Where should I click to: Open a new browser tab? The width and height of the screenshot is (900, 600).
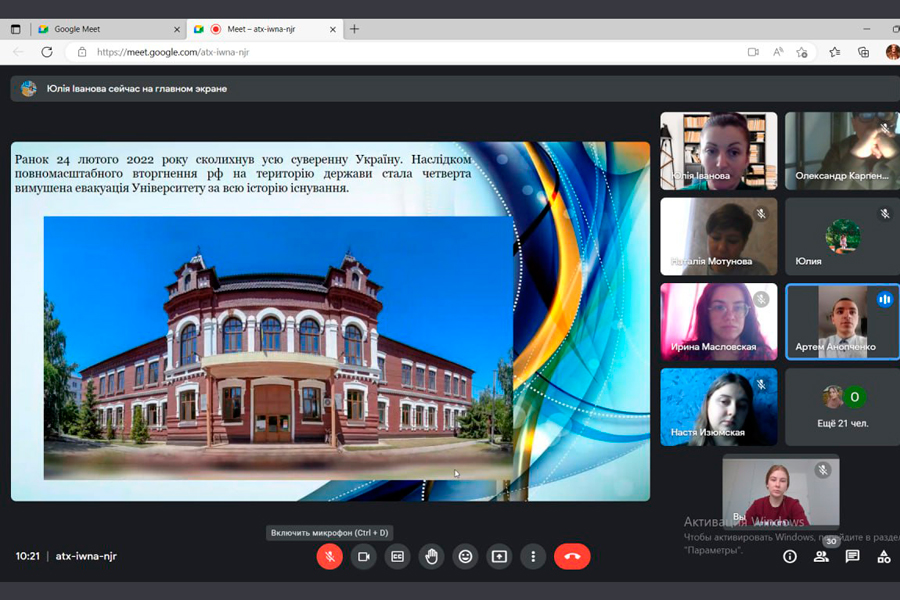(354, 29)
